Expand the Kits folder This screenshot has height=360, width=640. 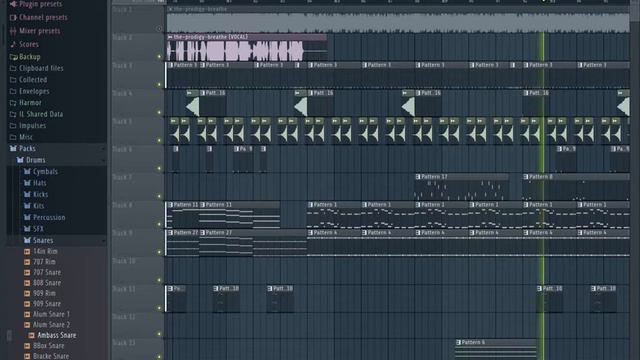point(27,206)
